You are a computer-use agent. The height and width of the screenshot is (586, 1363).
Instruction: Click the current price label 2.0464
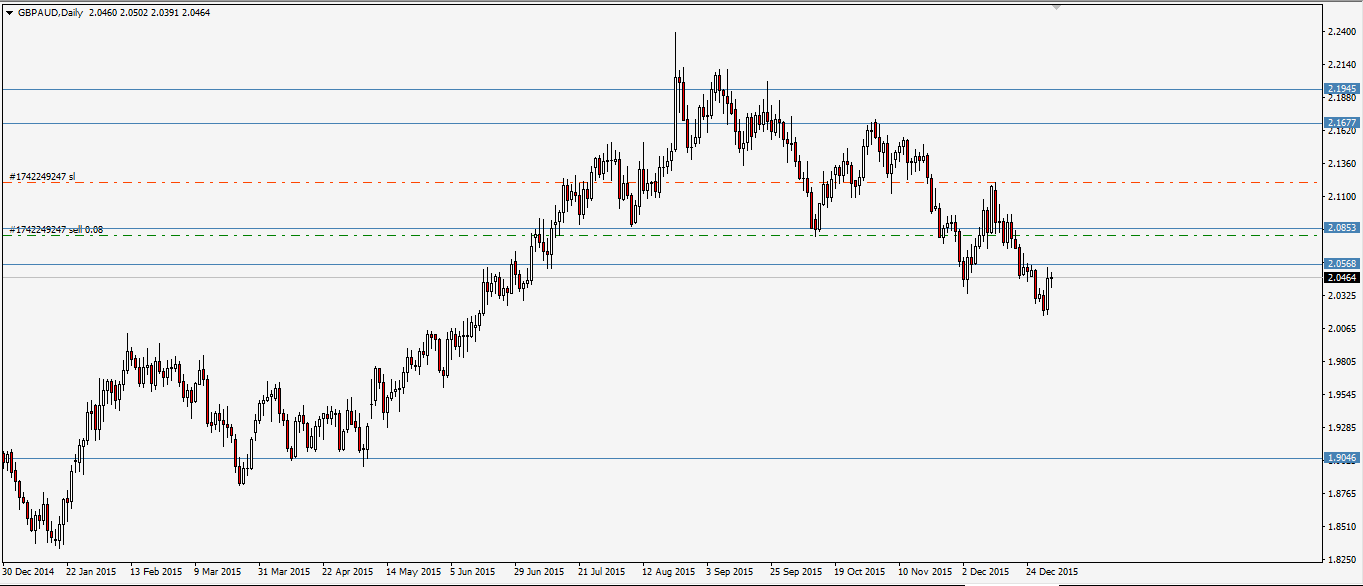(x=1341, y=277)
